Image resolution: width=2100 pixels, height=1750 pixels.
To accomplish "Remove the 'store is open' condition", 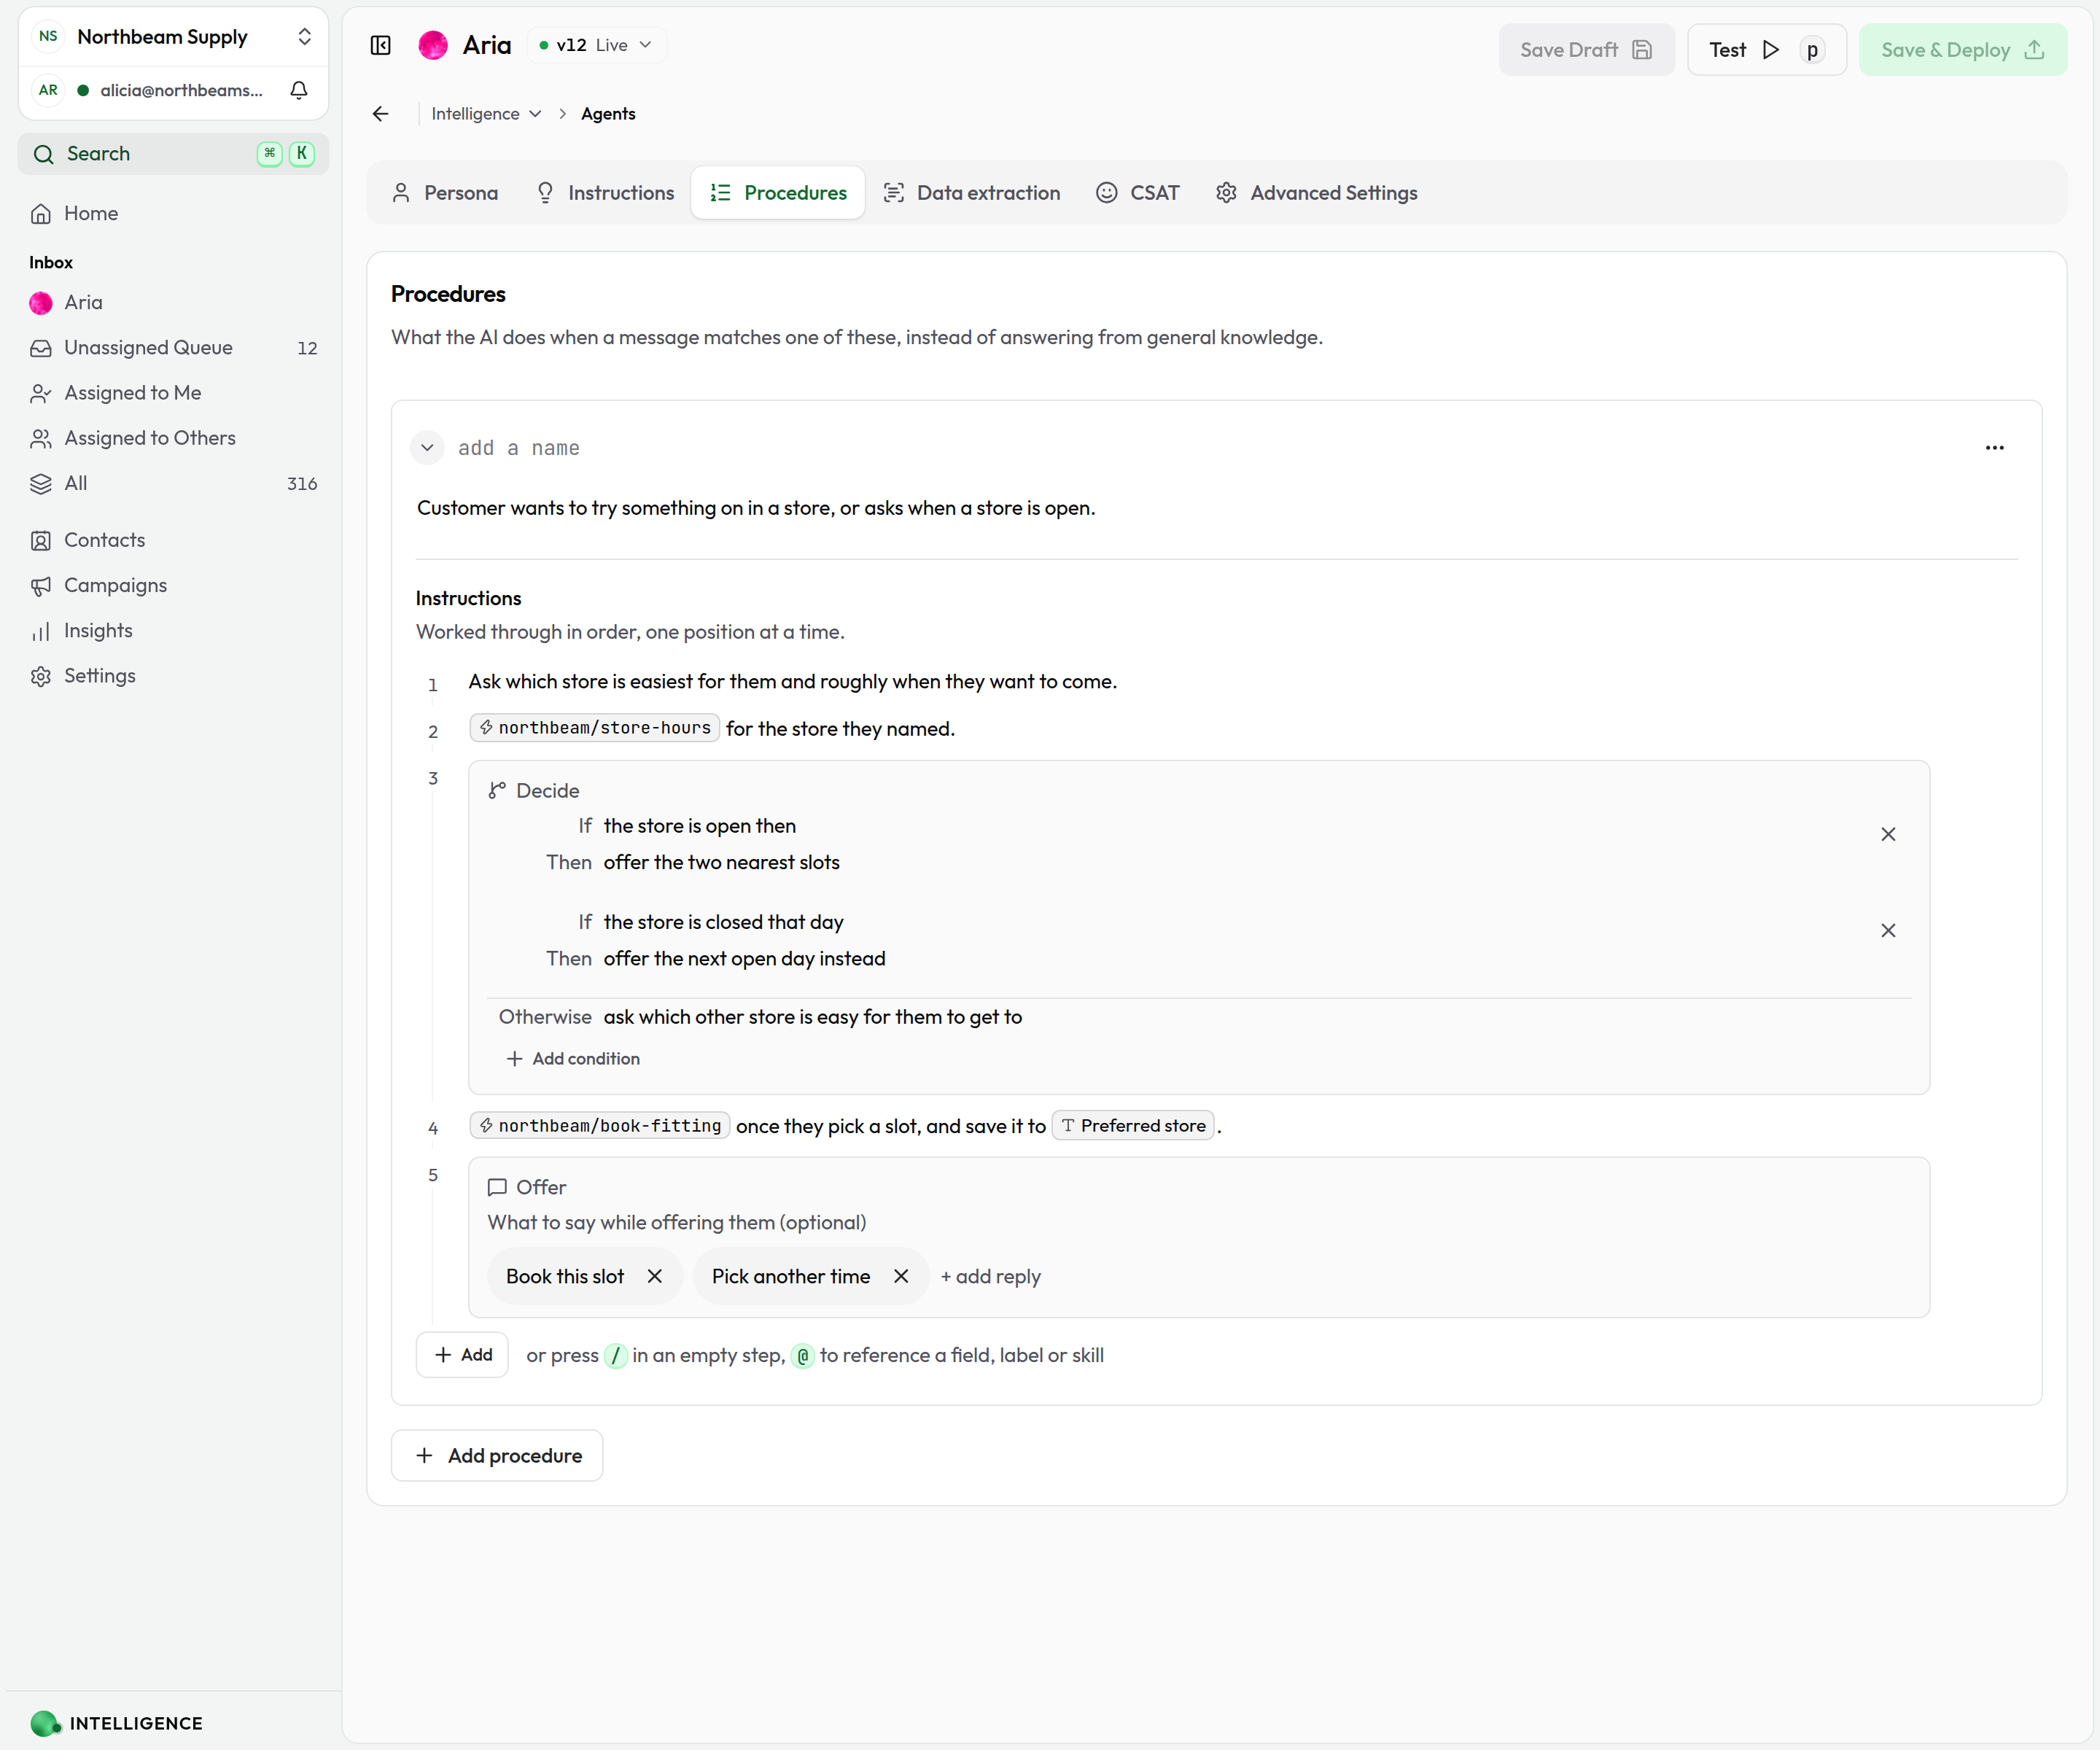I will click(1888, 834).
